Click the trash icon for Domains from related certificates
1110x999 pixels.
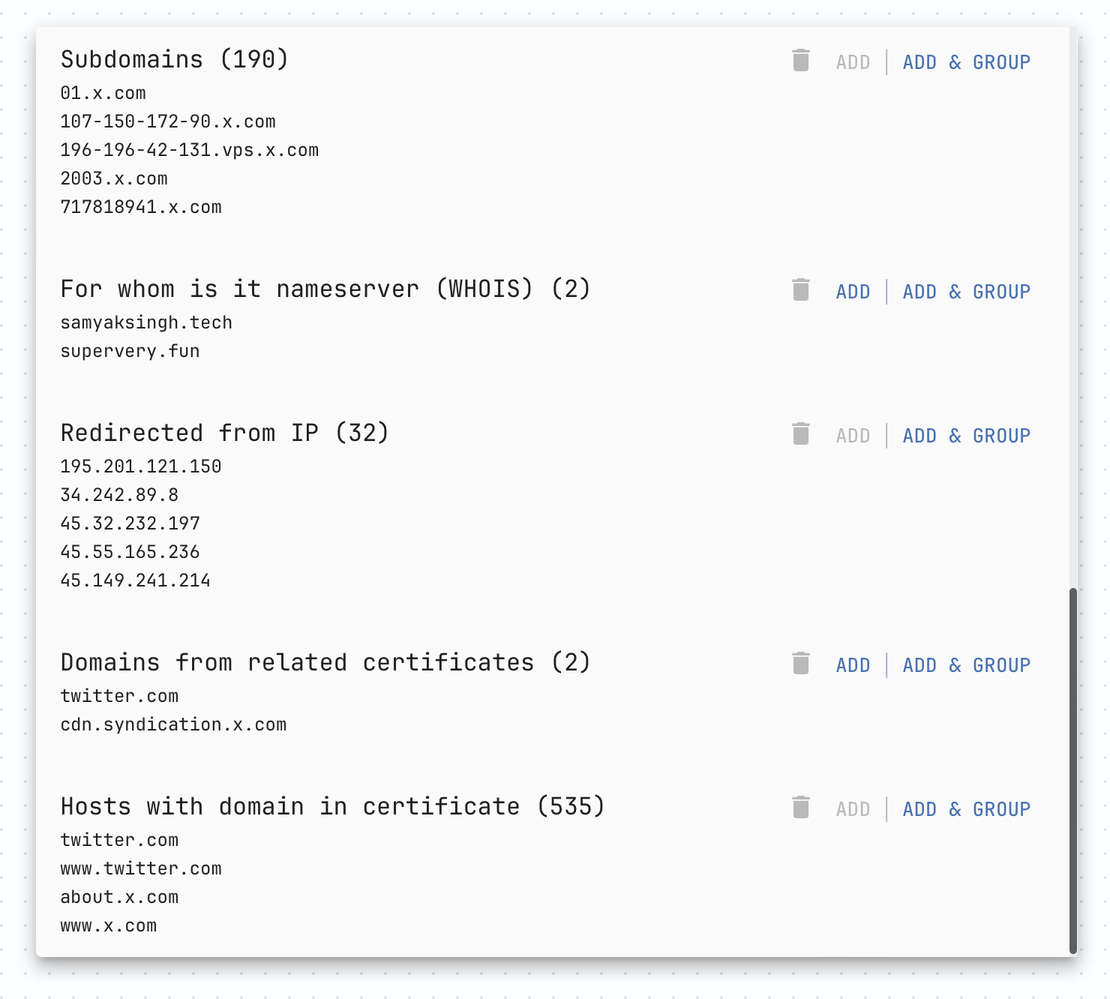pyautogui.click(x=801, y=664)
